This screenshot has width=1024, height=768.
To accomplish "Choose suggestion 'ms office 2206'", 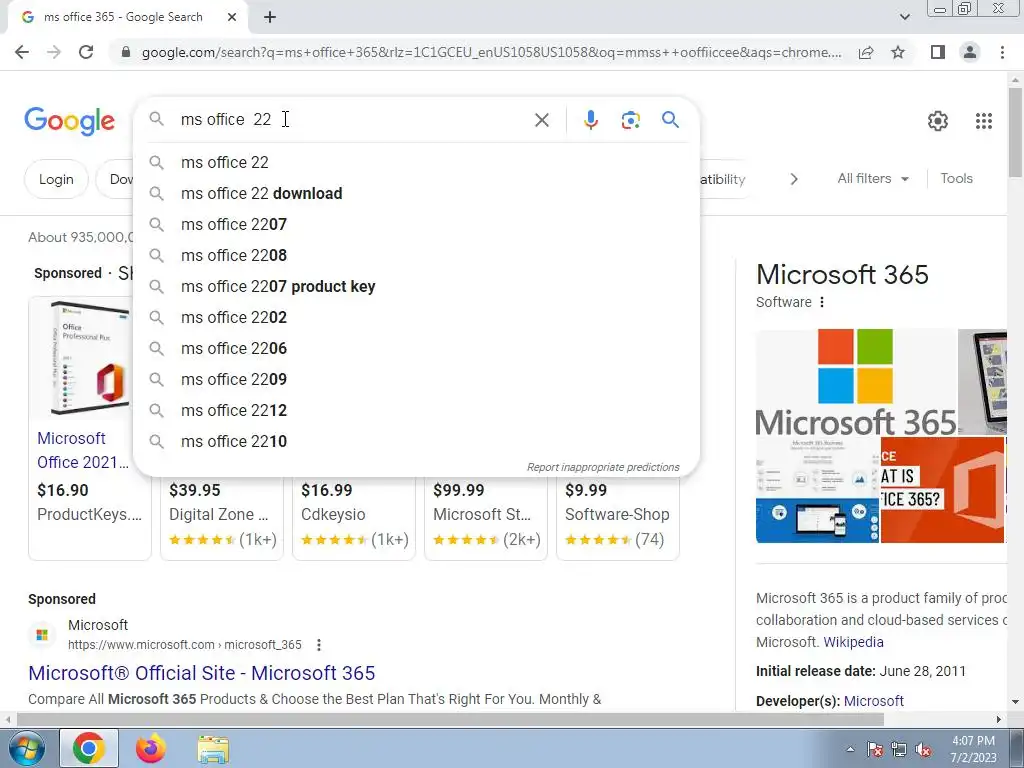I will [416, 349].
